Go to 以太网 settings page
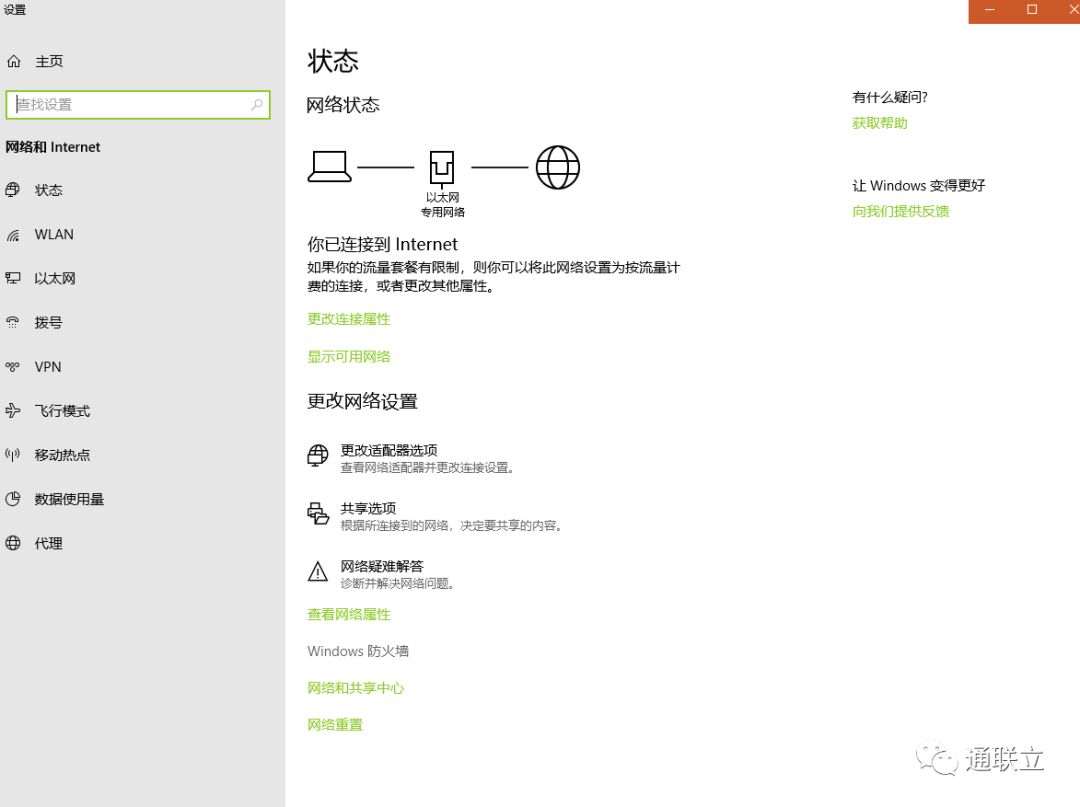 pyautogui.click(x=54, y=278)
